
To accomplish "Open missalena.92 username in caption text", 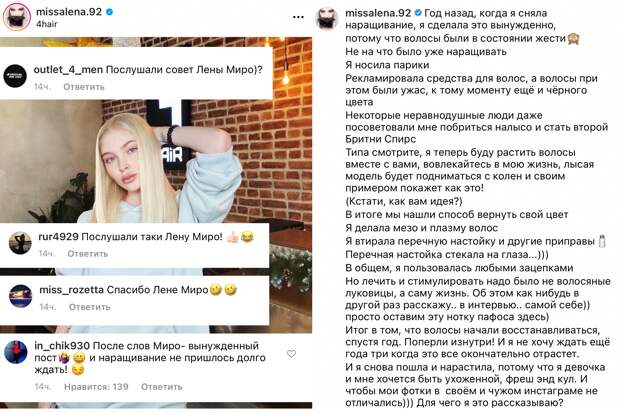I will click(378, 13).
